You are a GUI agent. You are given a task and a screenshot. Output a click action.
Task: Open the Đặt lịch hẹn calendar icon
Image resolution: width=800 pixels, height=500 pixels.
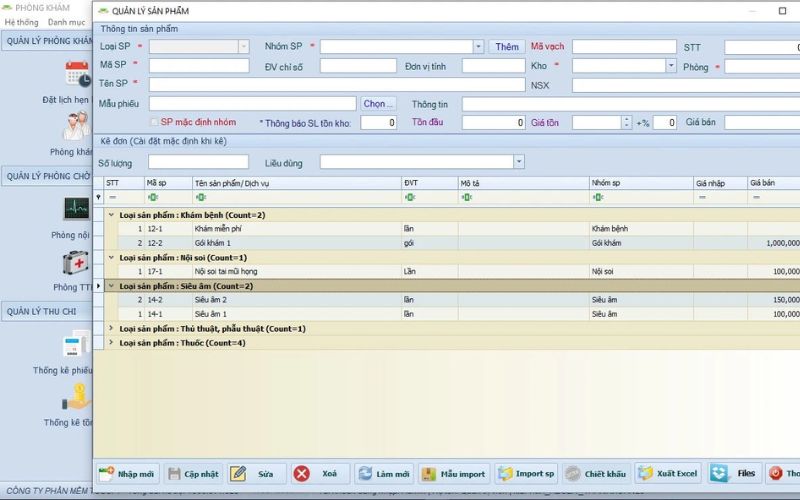click(78, 74)
